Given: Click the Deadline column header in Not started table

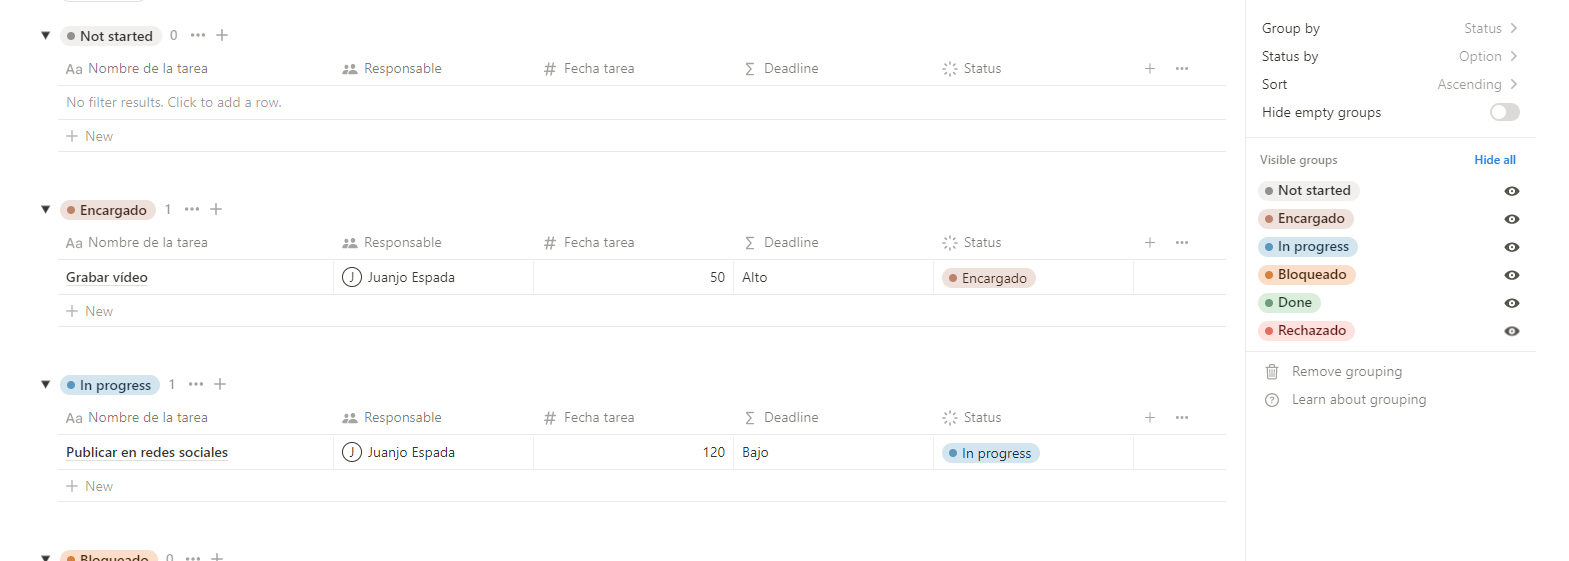Looking at the screenshot, I should point(790,68).
